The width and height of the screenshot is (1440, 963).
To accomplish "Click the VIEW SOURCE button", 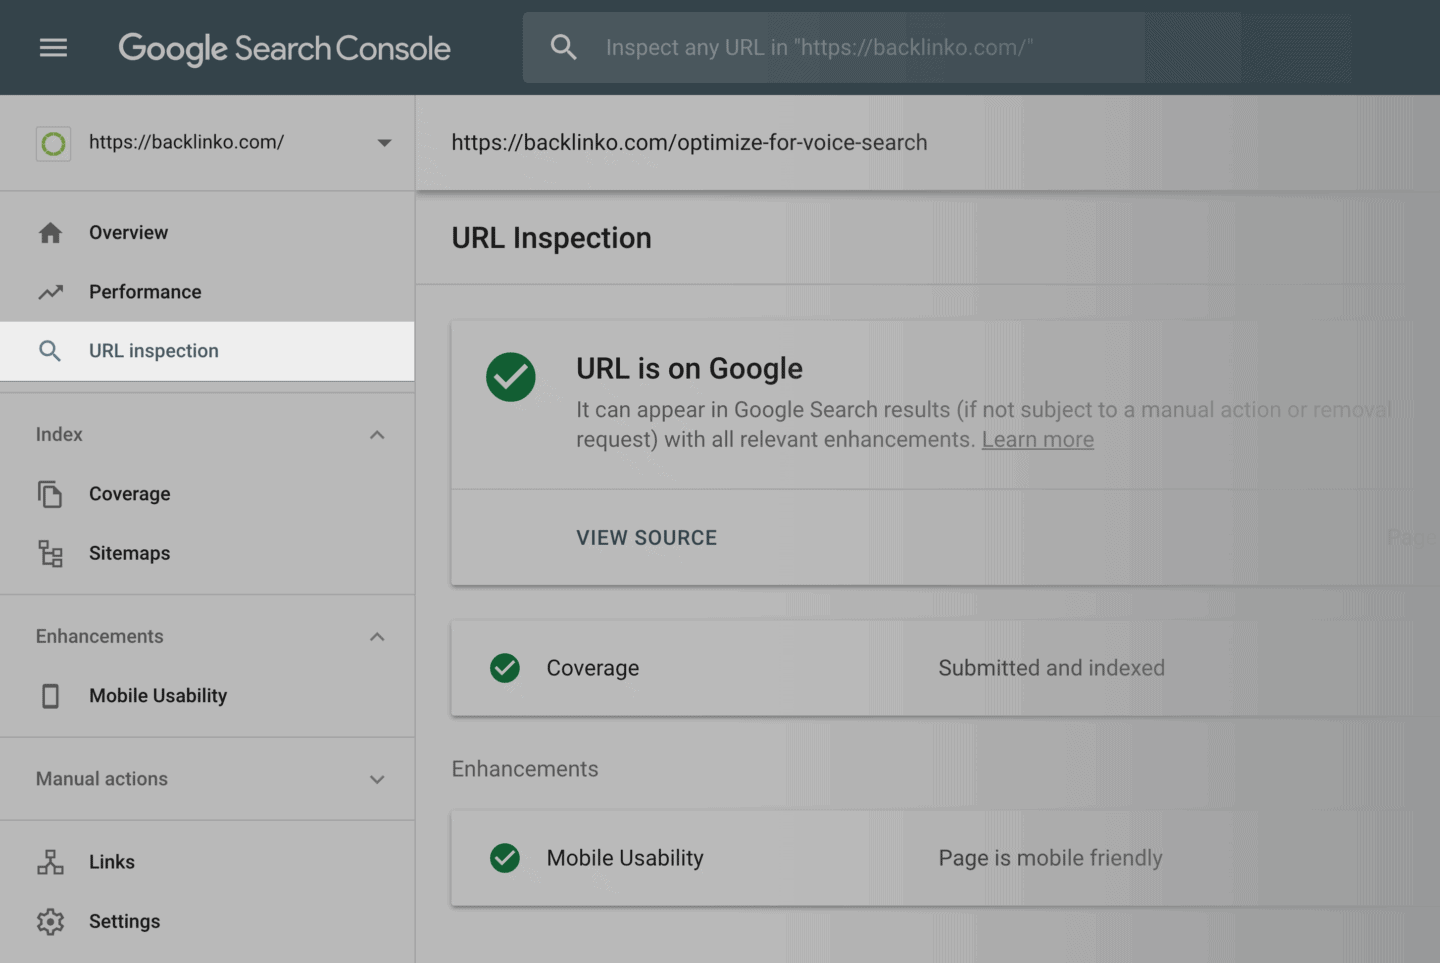I will click(x=646, y=537).
